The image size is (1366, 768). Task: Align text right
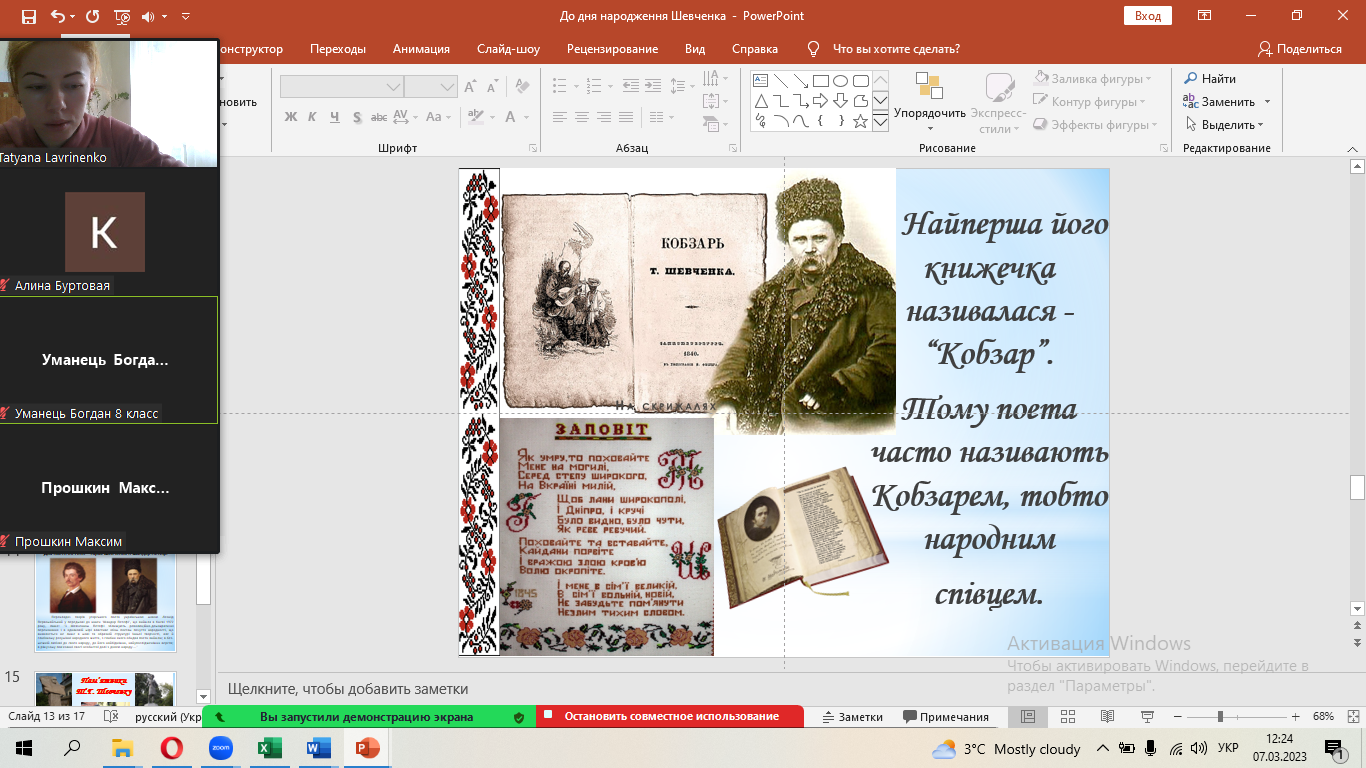coord(604,117)
